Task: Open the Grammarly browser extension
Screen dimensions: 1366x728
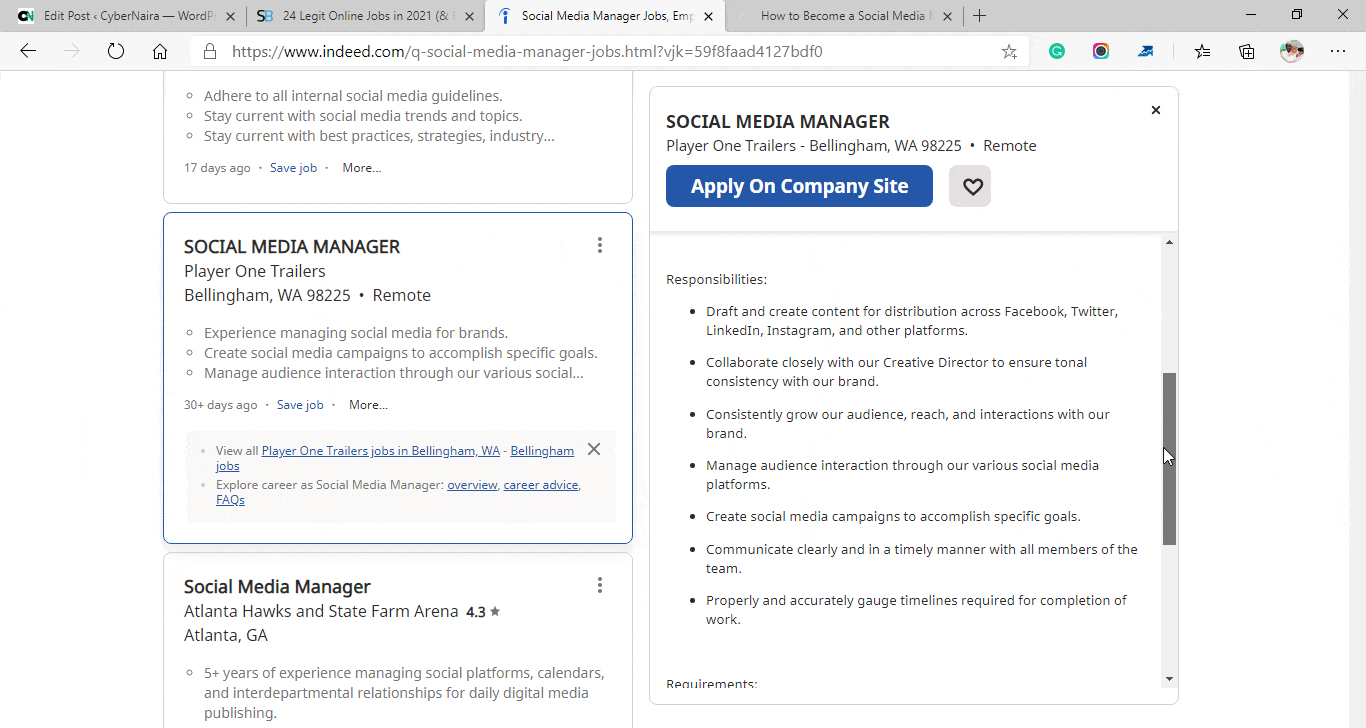Action: [x=1057, y=50]
